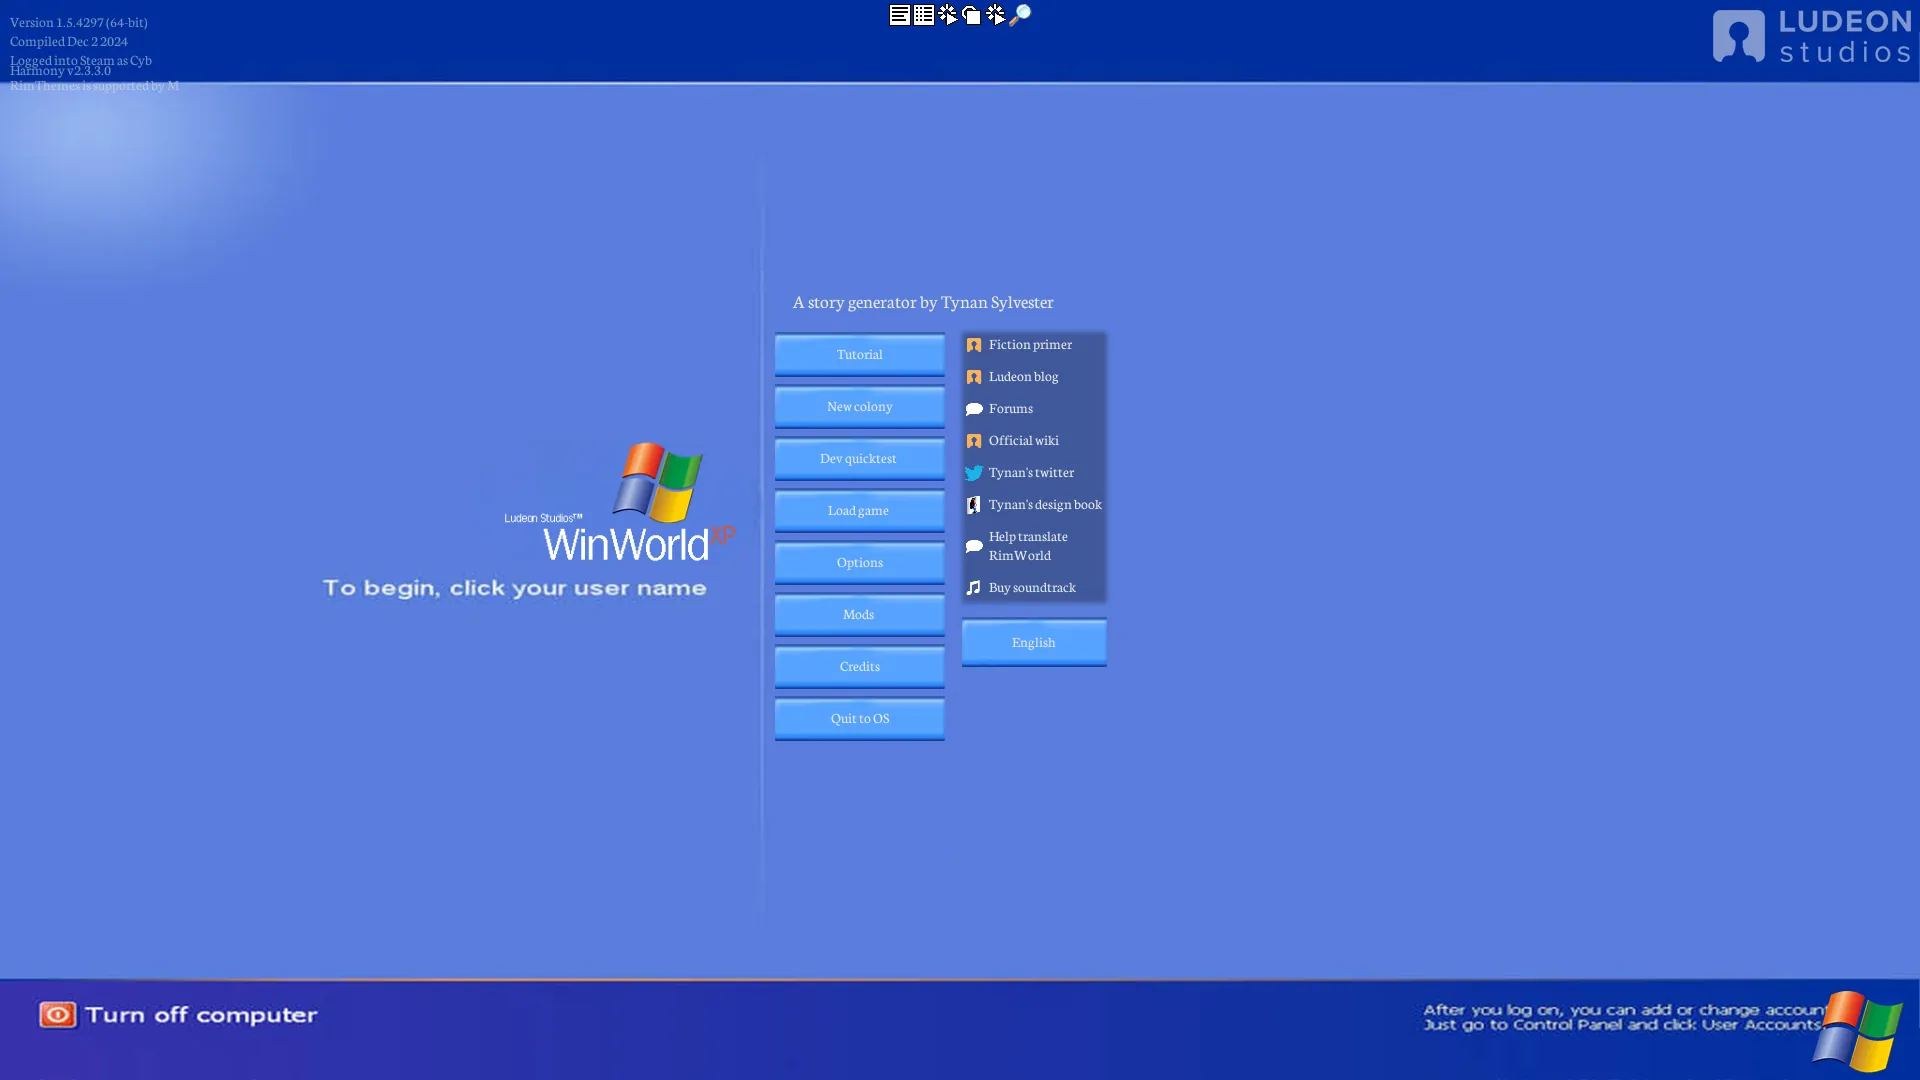Open the English language selector
This screenshot has height=1080, width=1920.
click(x=1033, y=643)
